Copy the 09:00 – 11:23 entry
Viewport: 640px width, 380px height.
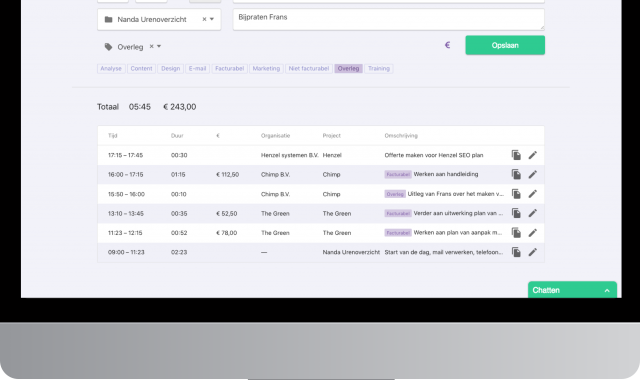click(x=516, y=252)
